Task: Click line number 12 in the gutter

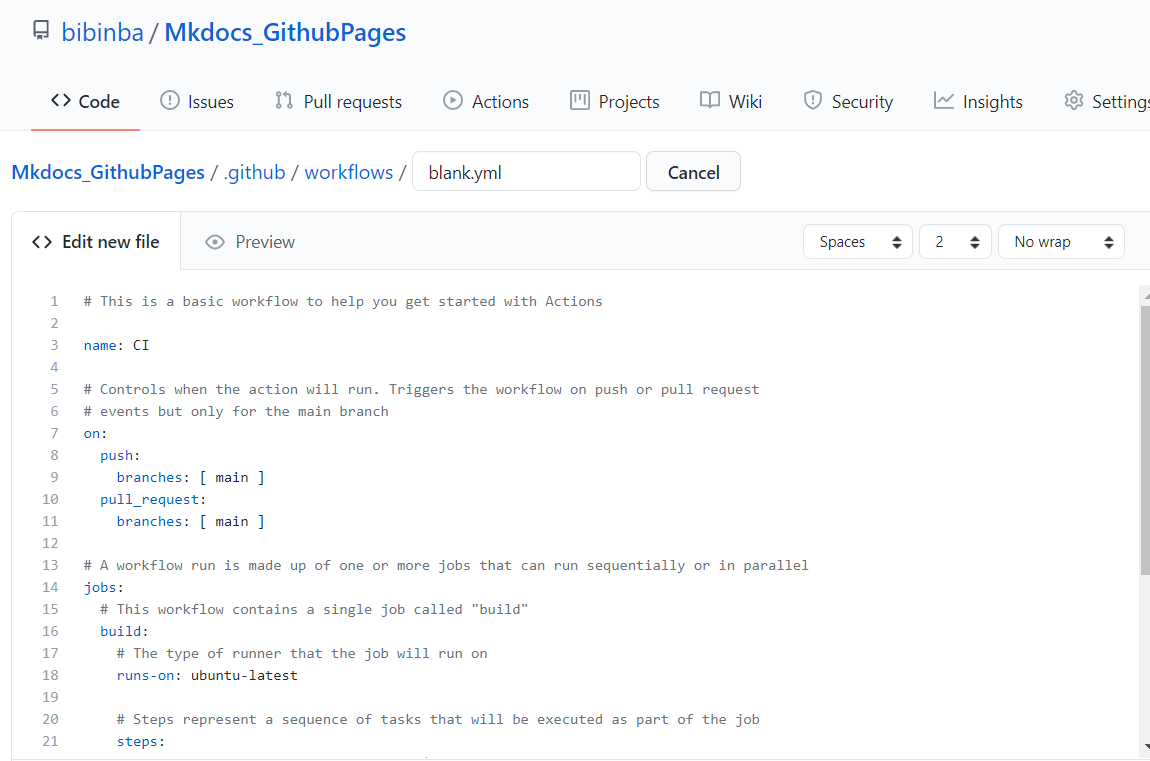Action: coord(50,543)
